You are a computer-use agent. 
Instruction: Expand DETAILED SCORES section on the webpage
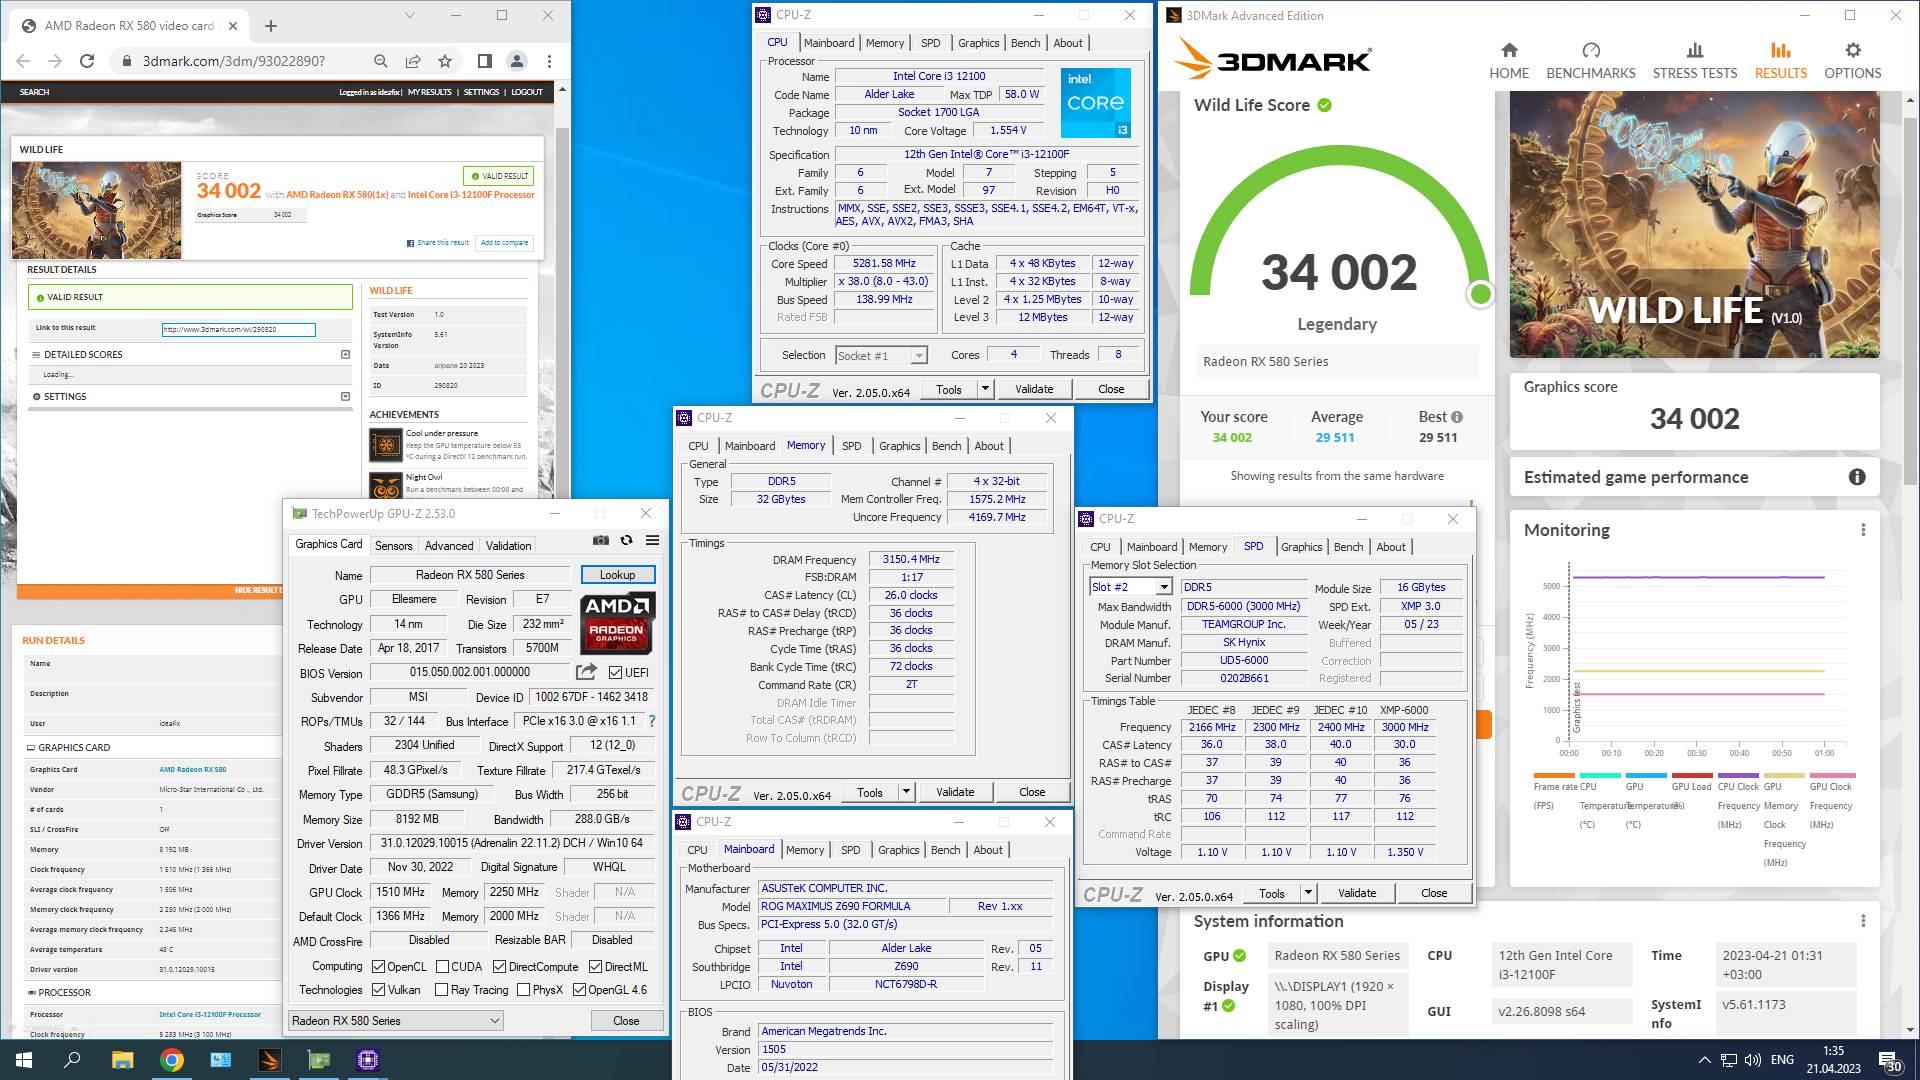click(345, 355)
